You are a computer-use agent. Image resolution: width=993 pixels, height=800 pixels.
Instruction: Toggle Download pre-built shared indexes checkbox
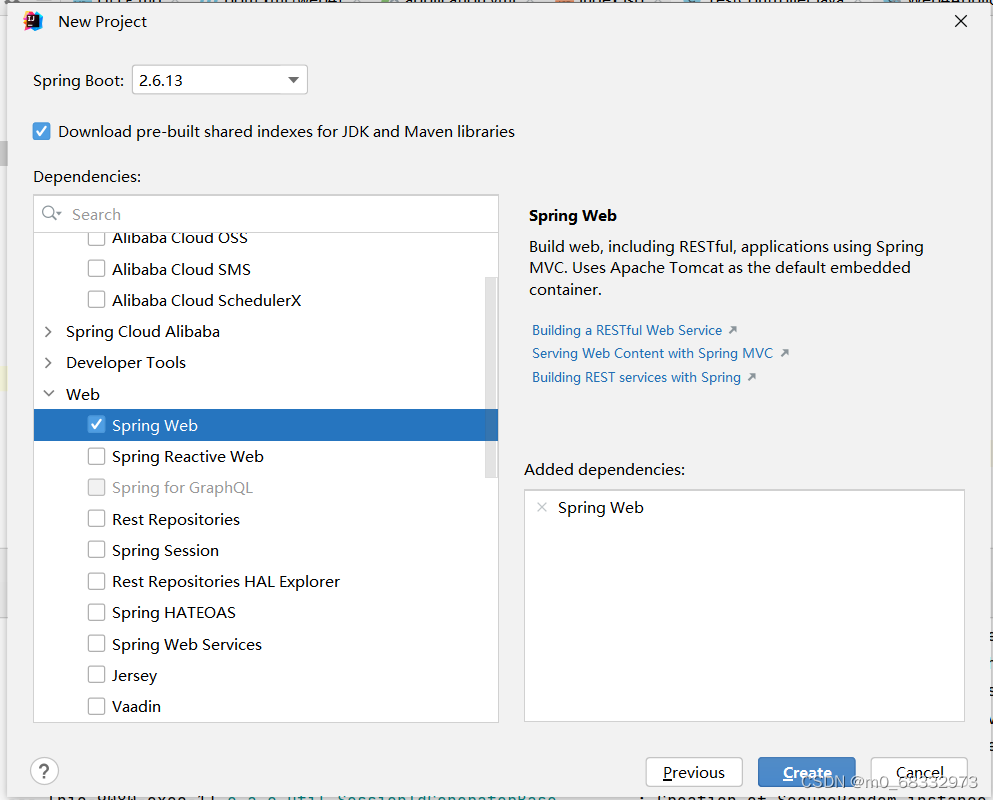42,131
